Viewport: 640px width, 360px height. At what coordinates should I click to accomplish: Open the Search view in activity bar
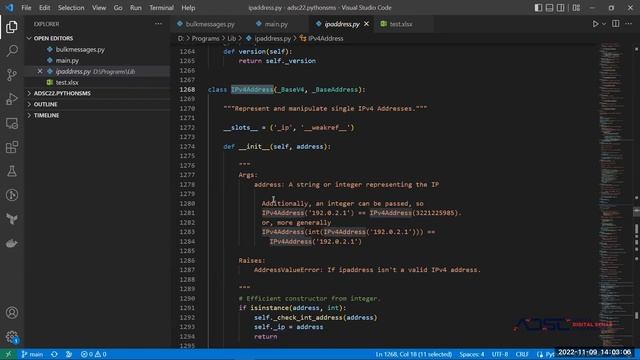tap(12, 51)
